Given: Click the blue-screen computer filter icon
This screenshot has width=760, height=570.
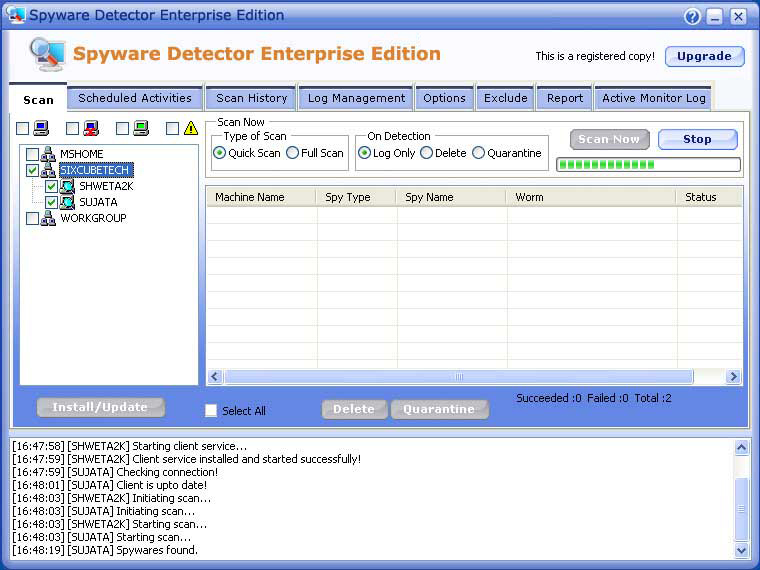Looking at the screenshot, I should pyautogui.click(x=41, y=128).
